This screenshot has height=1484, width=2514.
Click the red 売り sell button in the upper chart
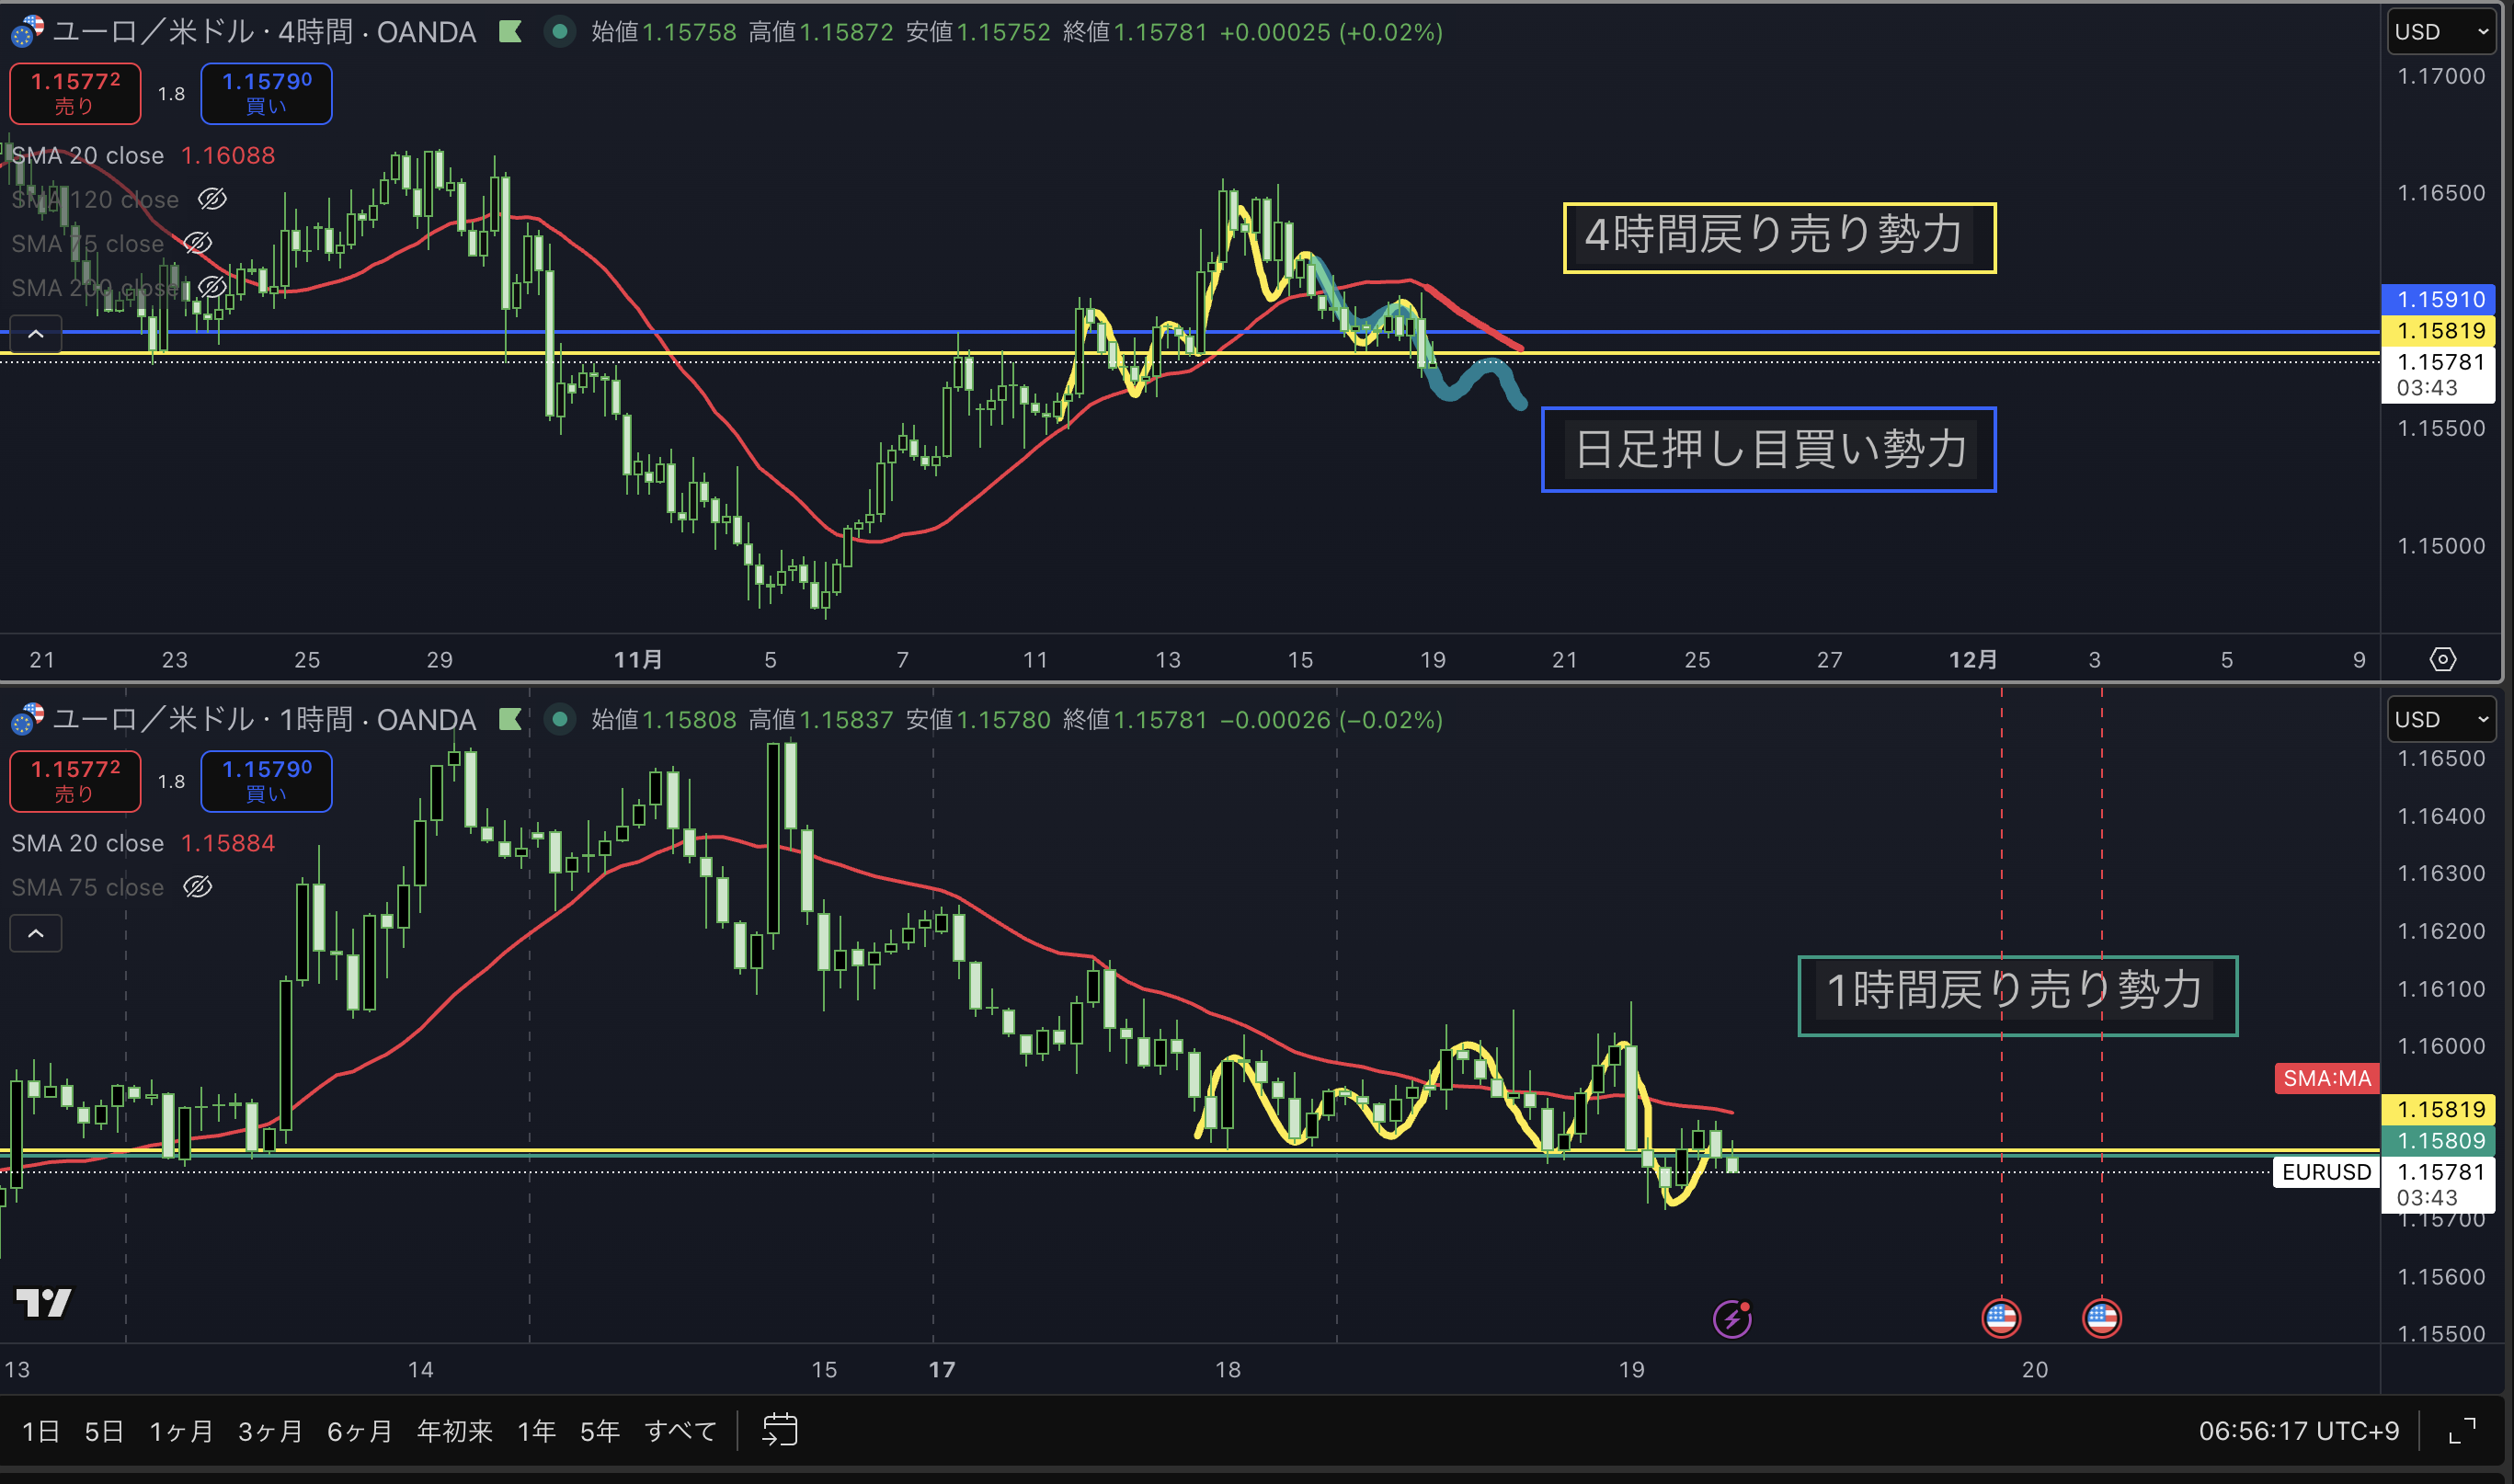click(x=75, y=93)
